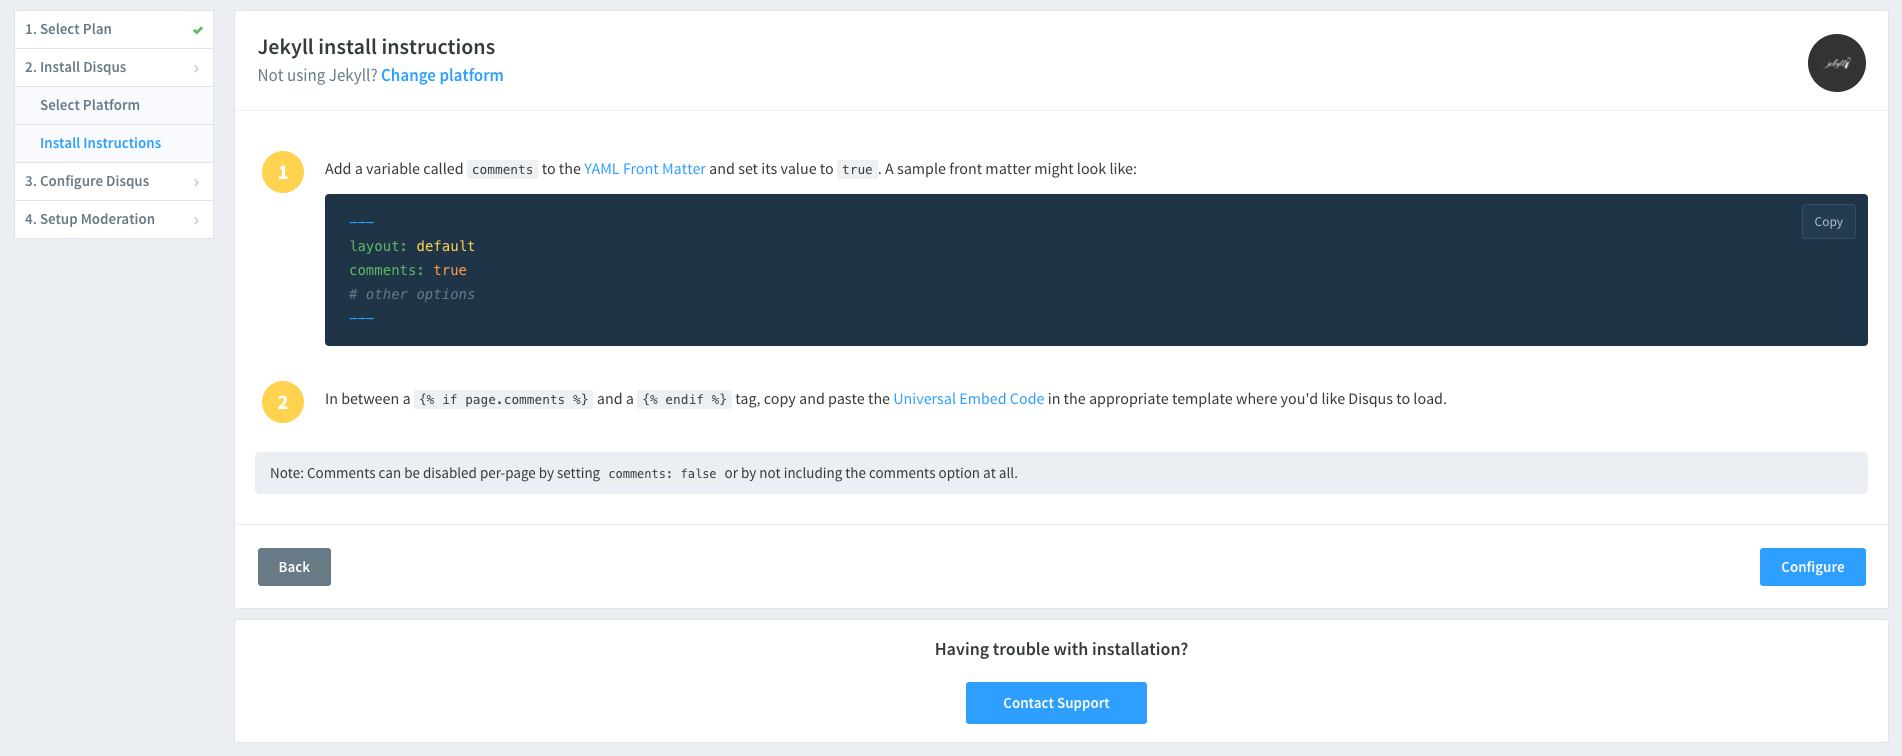Copy the sample front matter code
The width and height of the screenshot is (1902, 756).
pyautogui.click(x=1828, y=221)
